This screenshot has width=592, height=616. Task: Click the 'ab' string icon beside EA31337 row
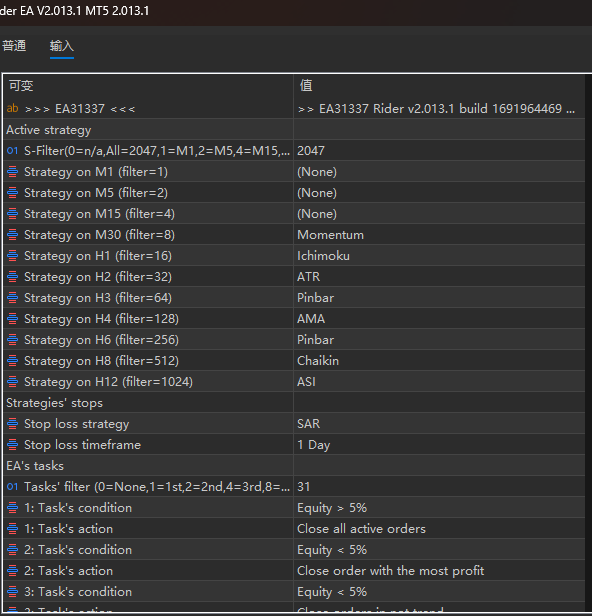pos(13,108)
